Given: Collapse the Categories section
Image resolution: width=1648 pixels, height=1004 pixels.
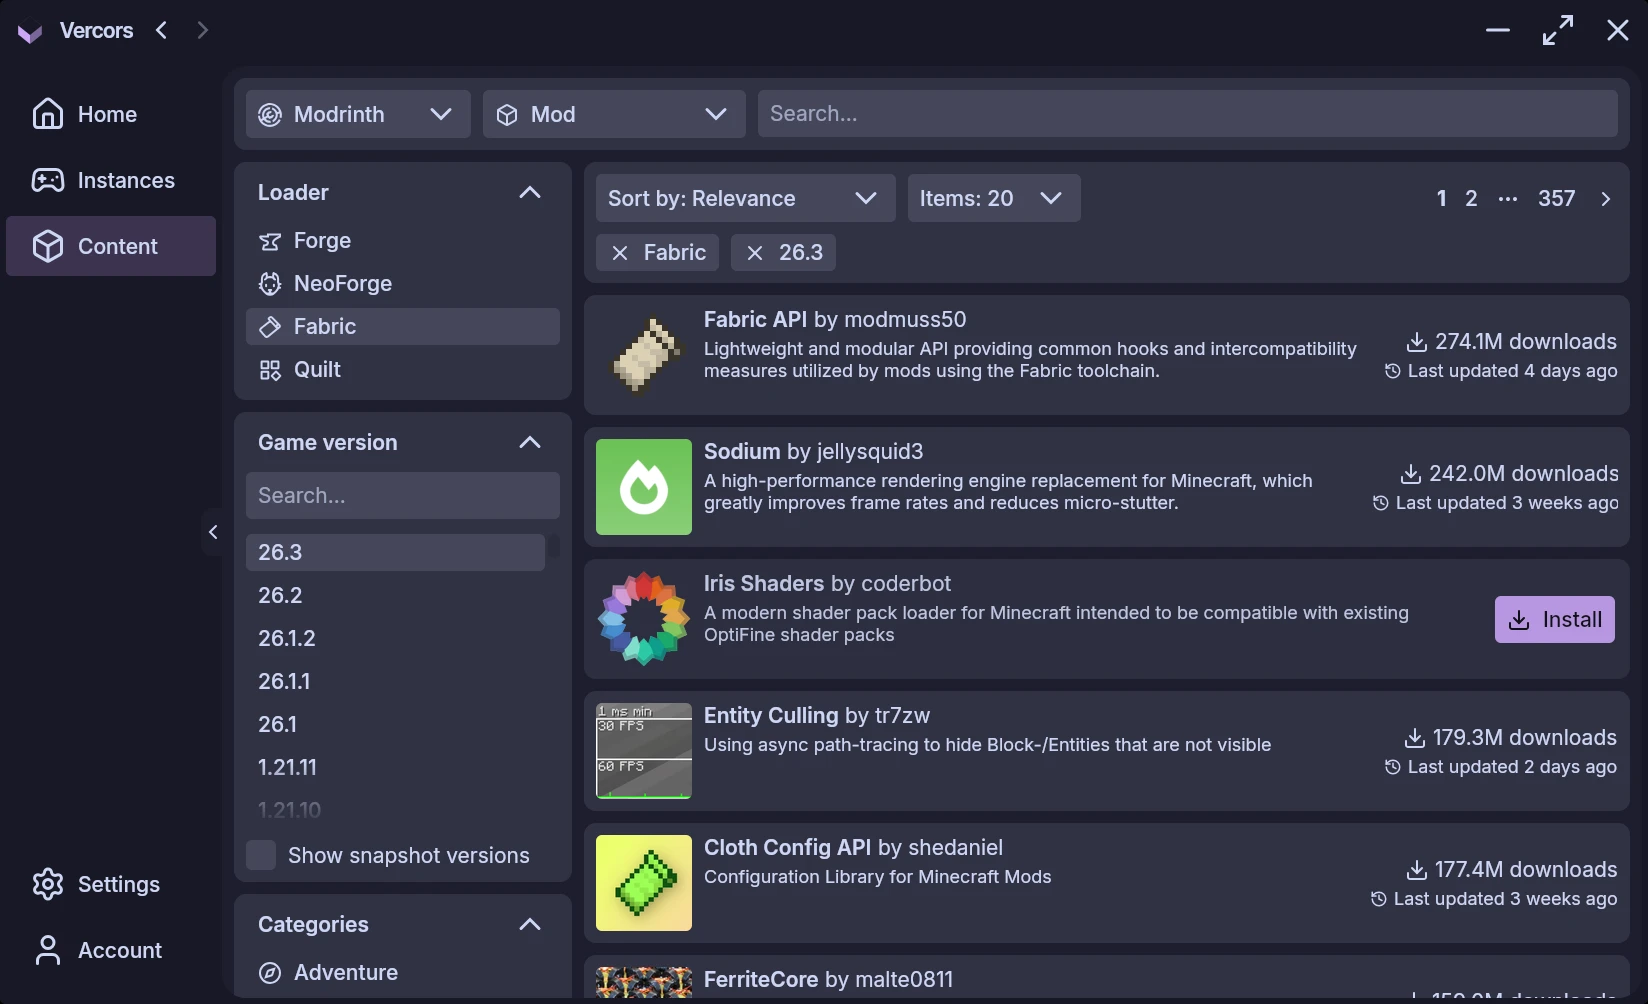Looking at the screenshot, I should (x=530, y=924).
